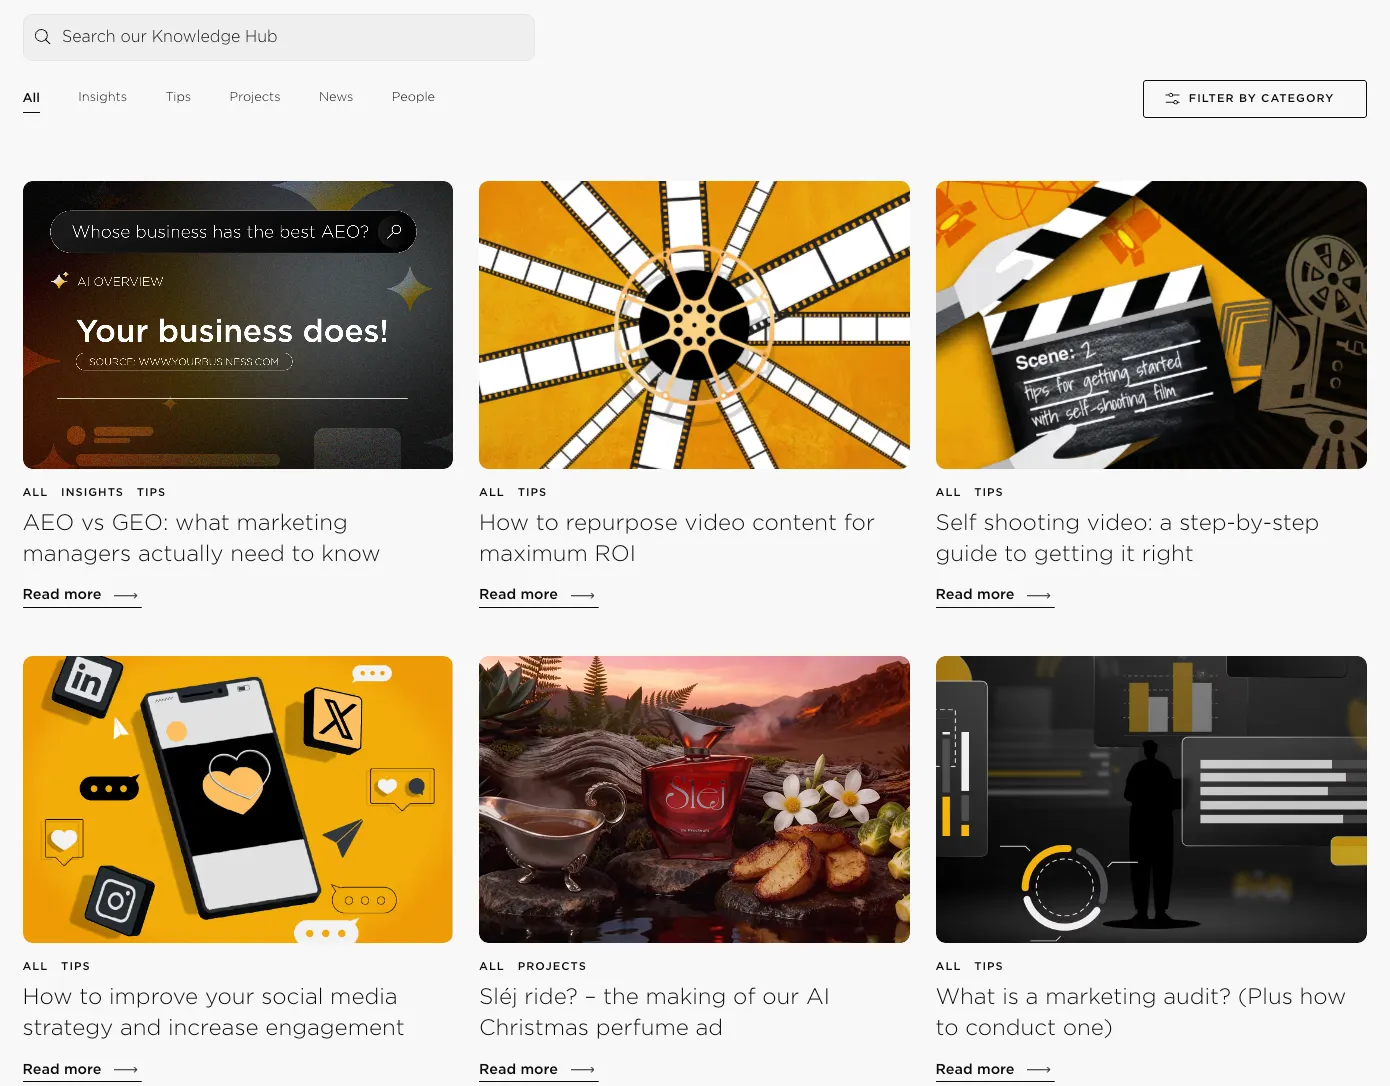Click the arrow beside repurpose video Read more
Image resolution: width=1390 pixels, height=1086 pixels.
tap(583, 596)
